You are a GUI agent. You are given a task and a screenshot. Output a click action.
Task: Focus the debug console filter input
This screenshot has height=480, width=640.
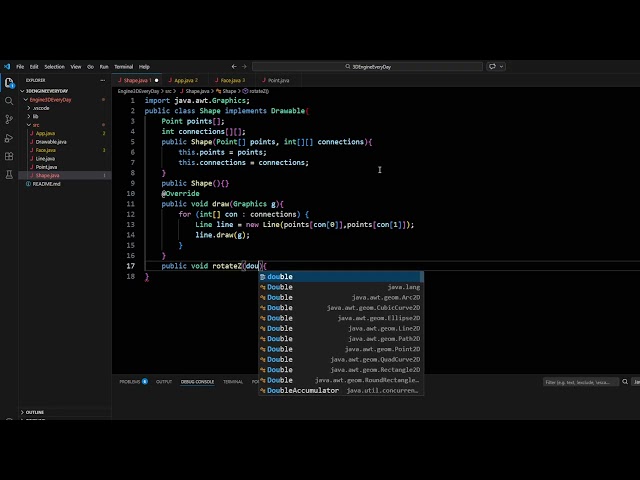pos(580,382)
